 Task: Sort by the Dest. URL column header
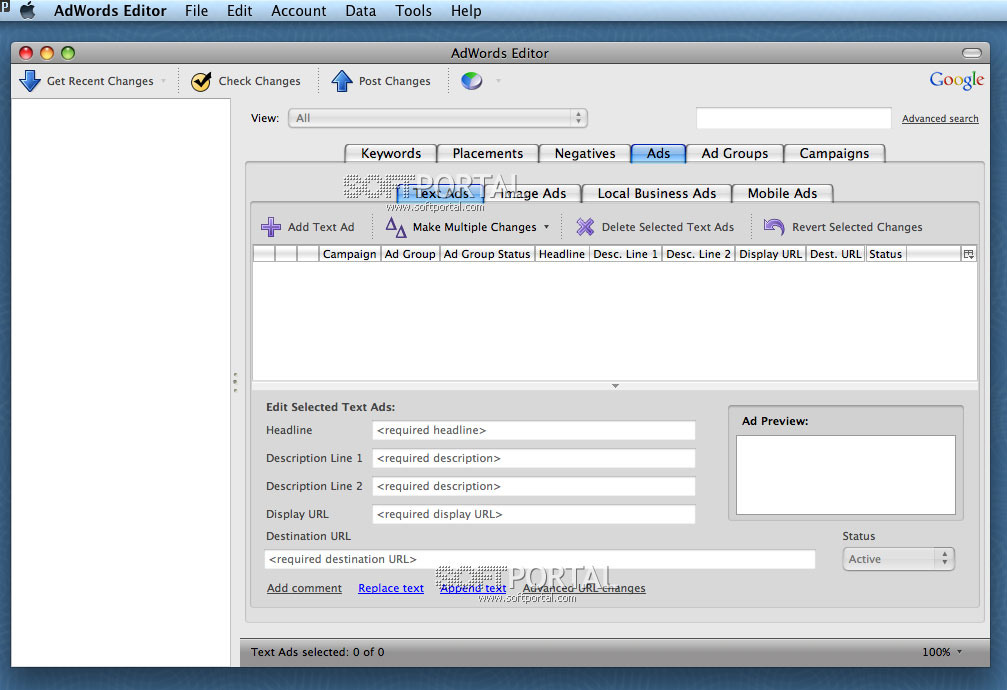point(836,254)
